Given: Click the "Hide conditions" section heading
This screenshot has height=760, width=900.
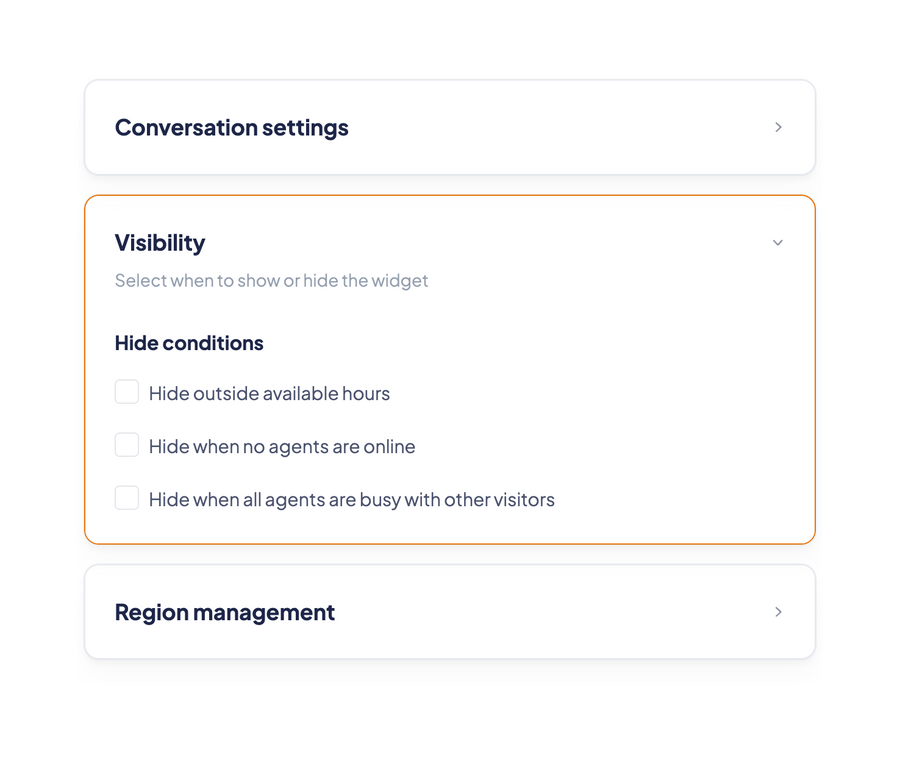Looking at the screenshot, I should pyautogui.click(x=189, y=343).
